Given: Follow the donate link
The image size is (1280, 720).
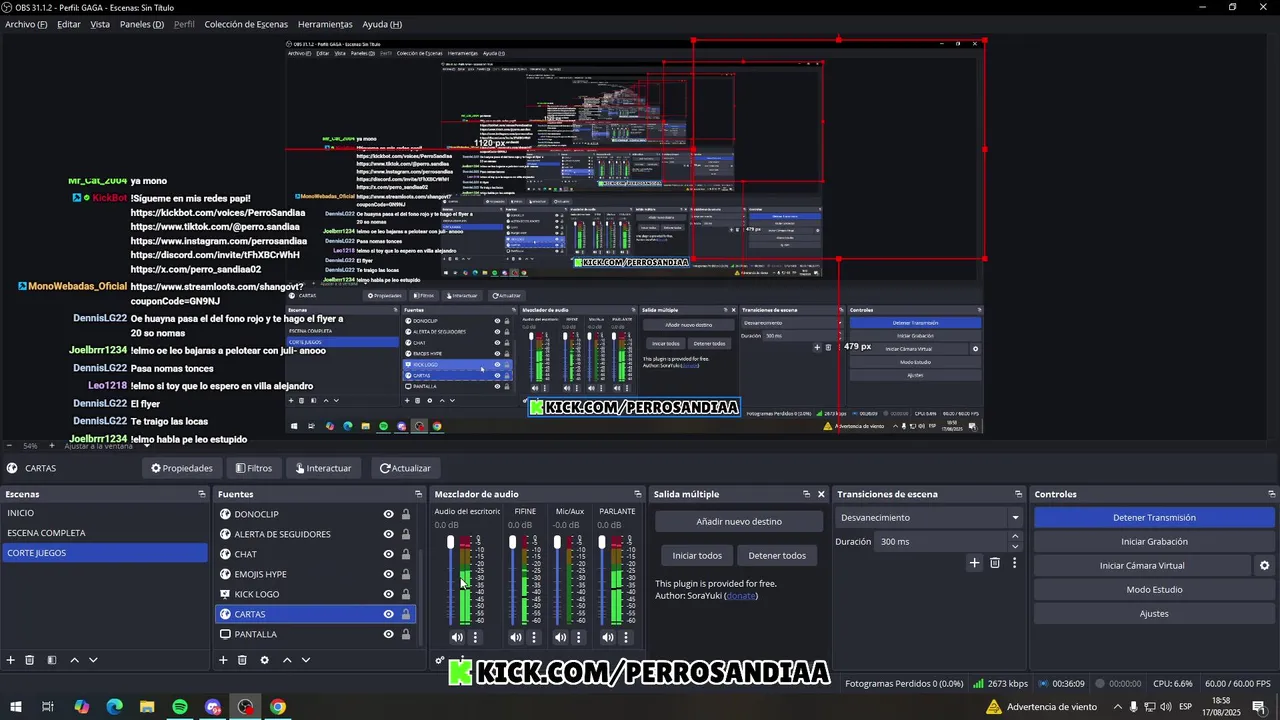Looking at the screenshot, I should click(741, 596).
